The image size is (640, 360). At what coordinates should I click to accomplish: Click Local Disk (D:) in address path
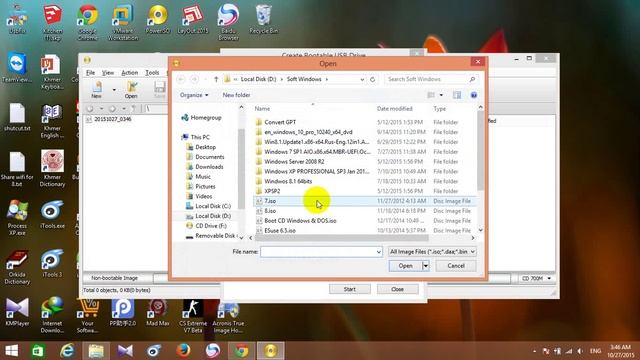258,79
